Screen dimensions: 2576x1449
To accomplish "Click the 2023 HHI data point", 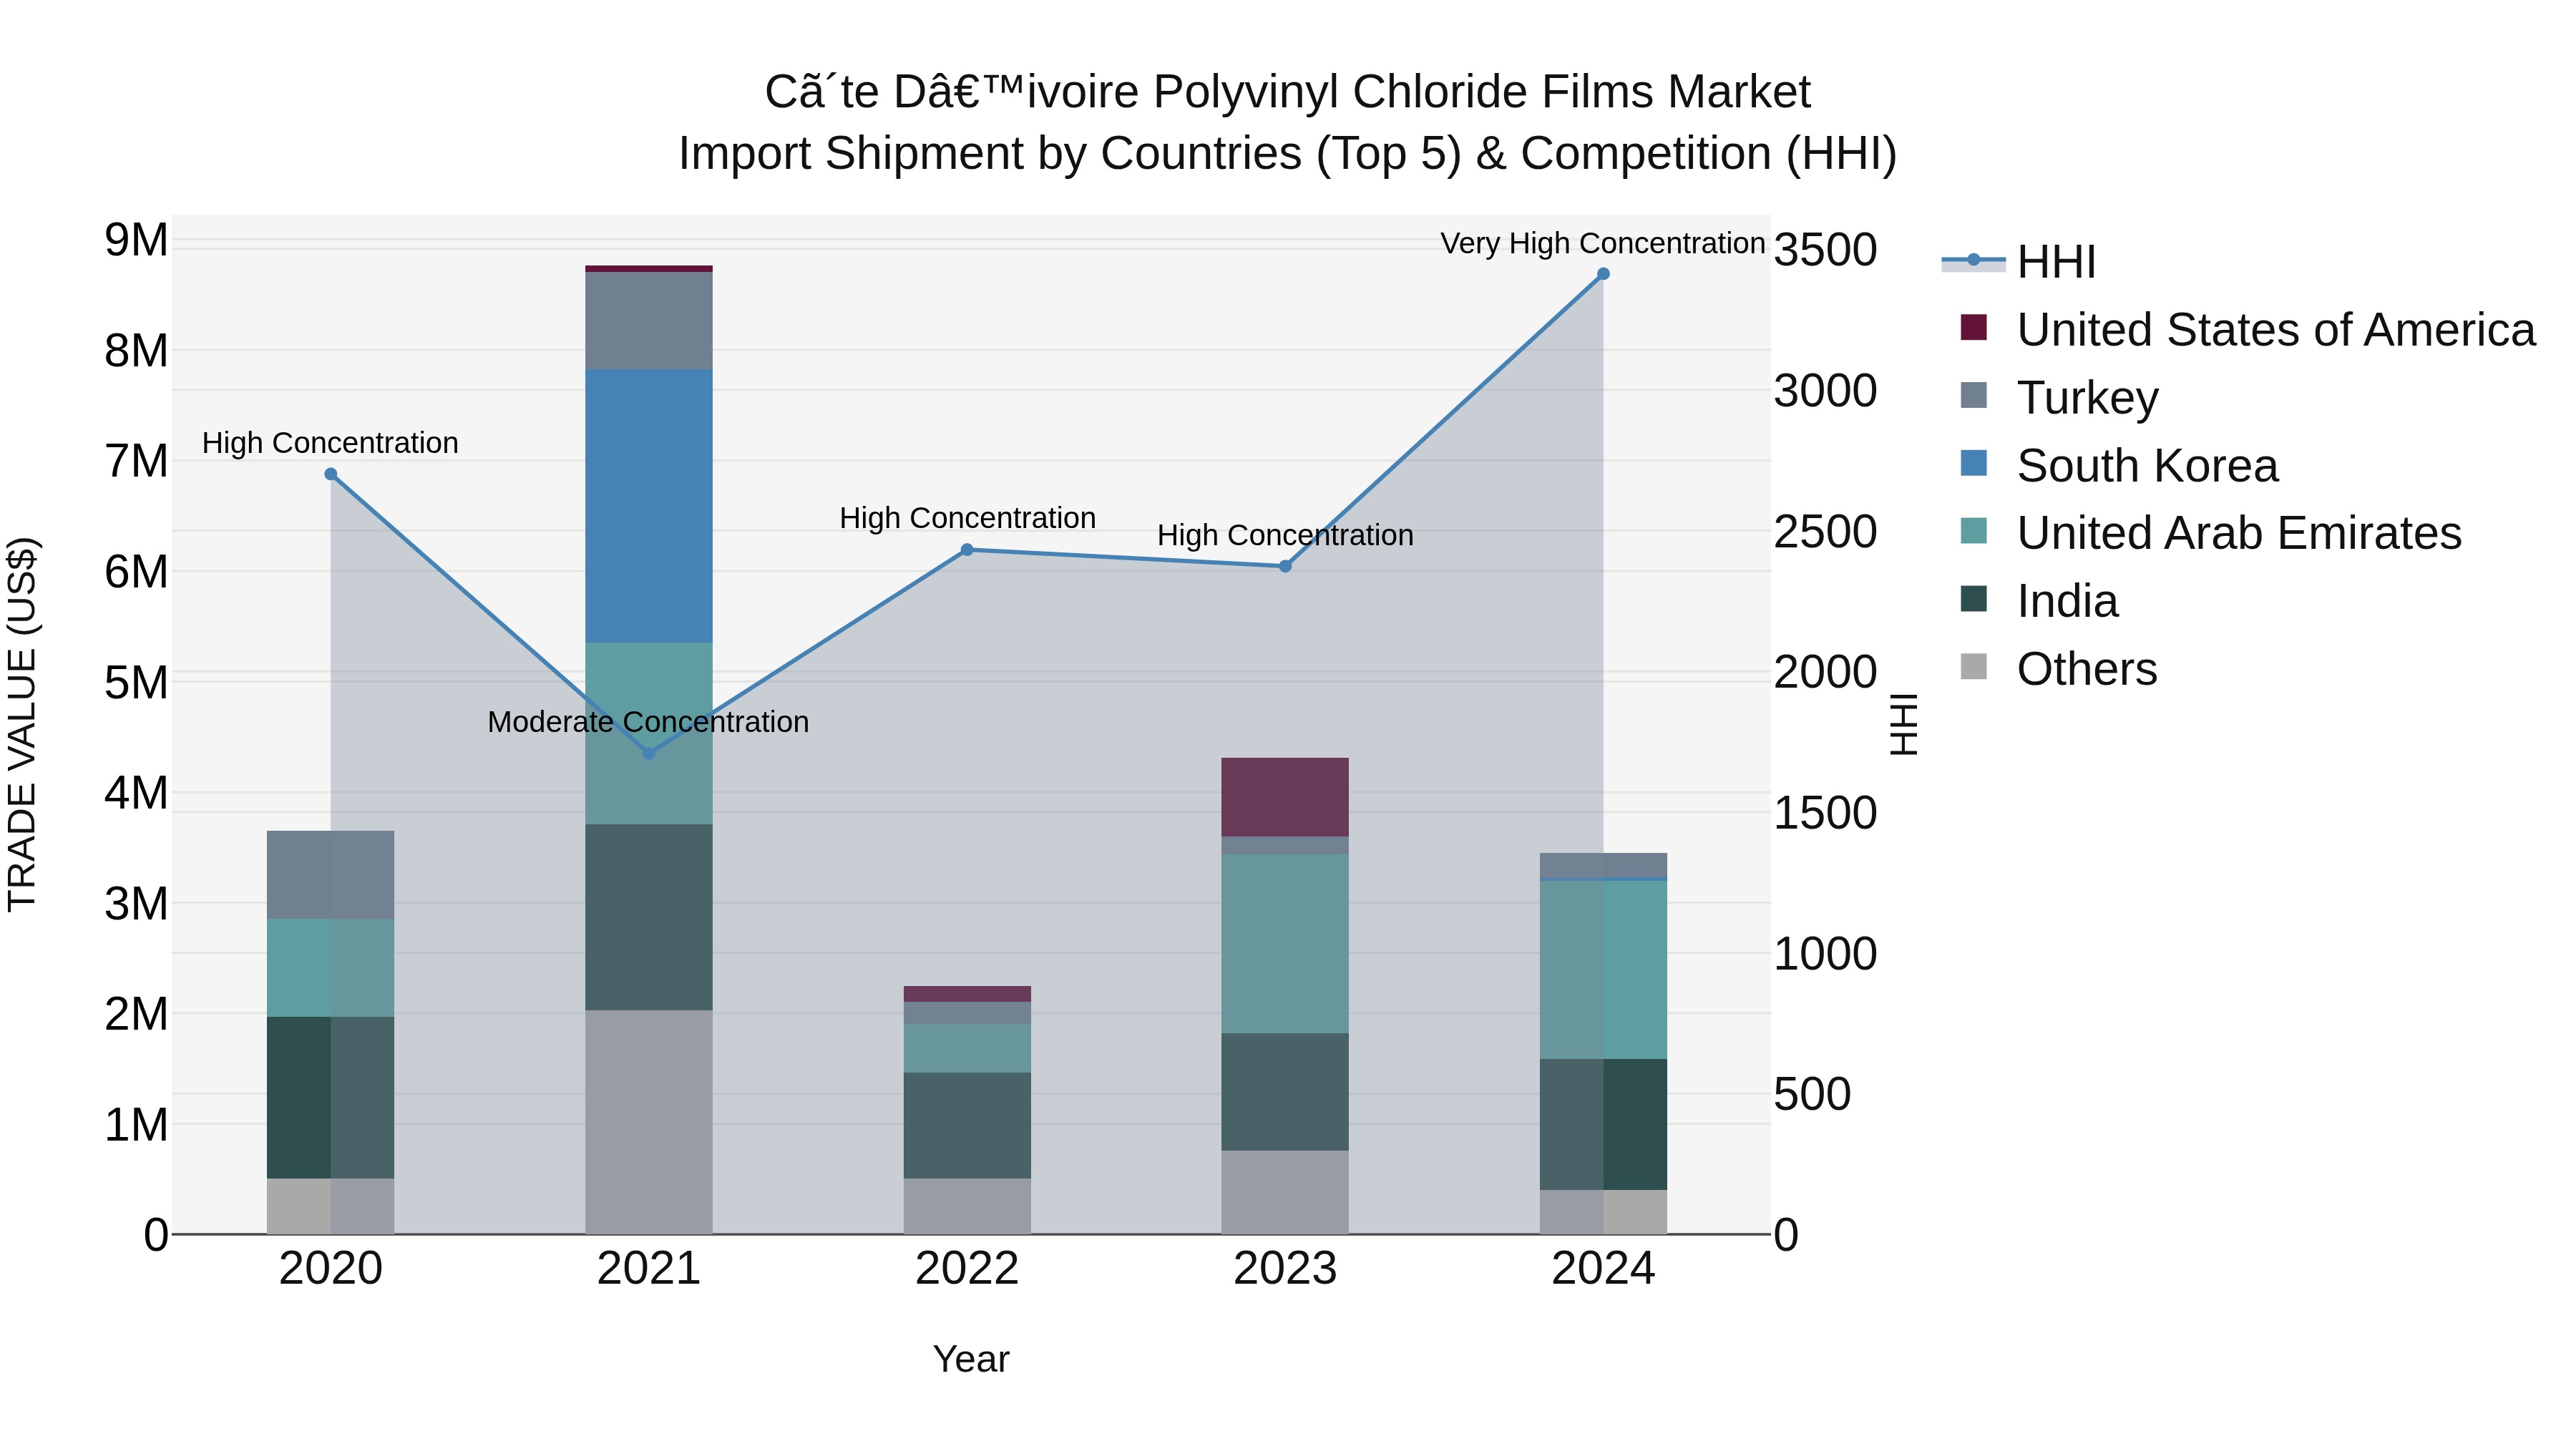I will [1285, 566].
